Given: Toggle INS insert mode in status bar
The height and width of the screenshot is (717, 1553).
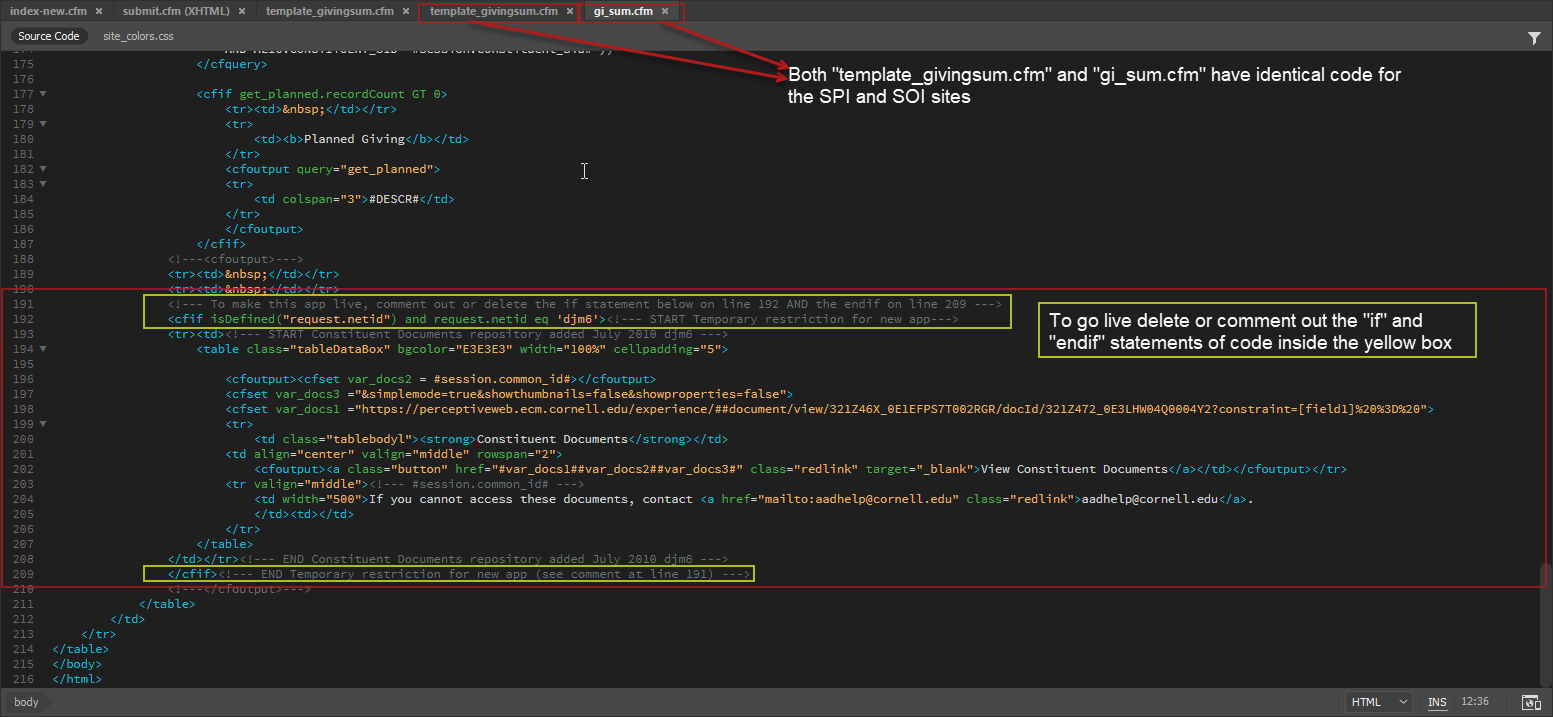Looking at the screenshot, I should pos(1437,702).
